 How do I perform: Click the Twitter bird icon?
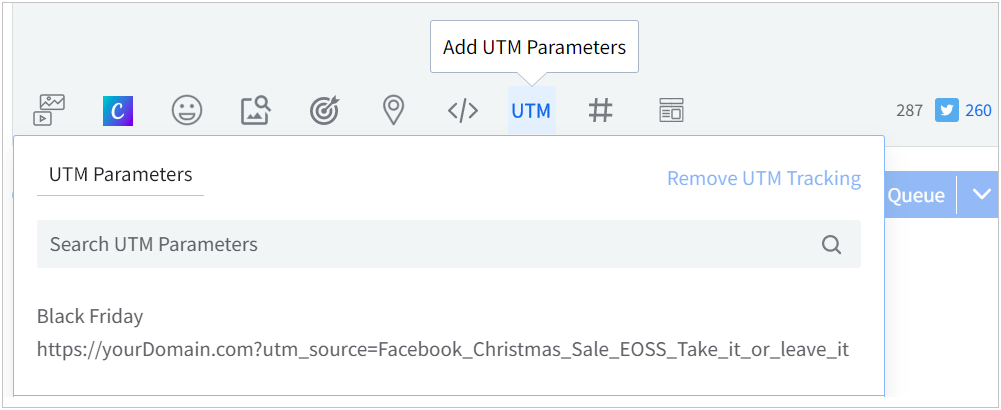[x=947, y=110]
